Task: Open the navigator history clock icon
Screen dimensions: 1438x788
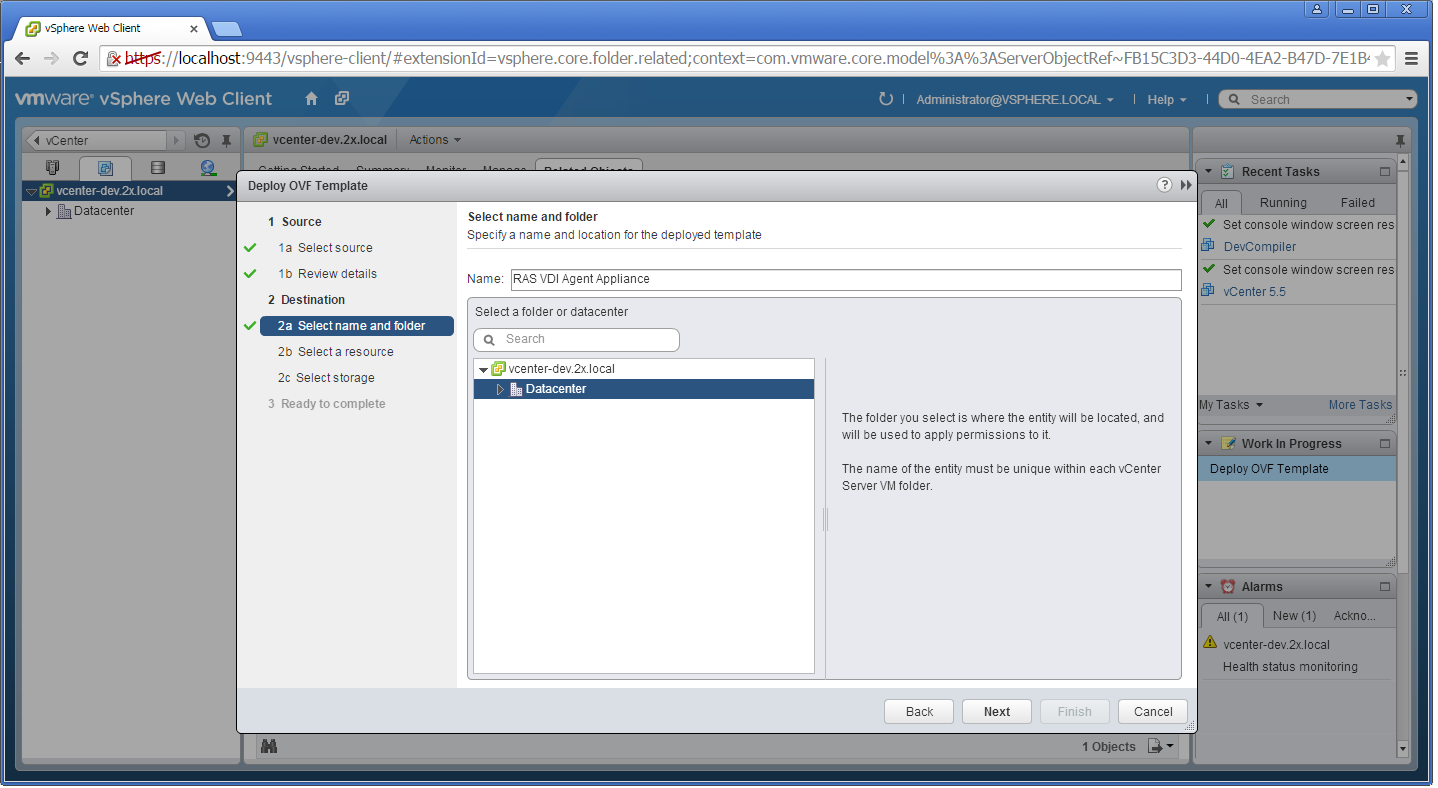Action: pyautogui.click(x=202, y=141)
